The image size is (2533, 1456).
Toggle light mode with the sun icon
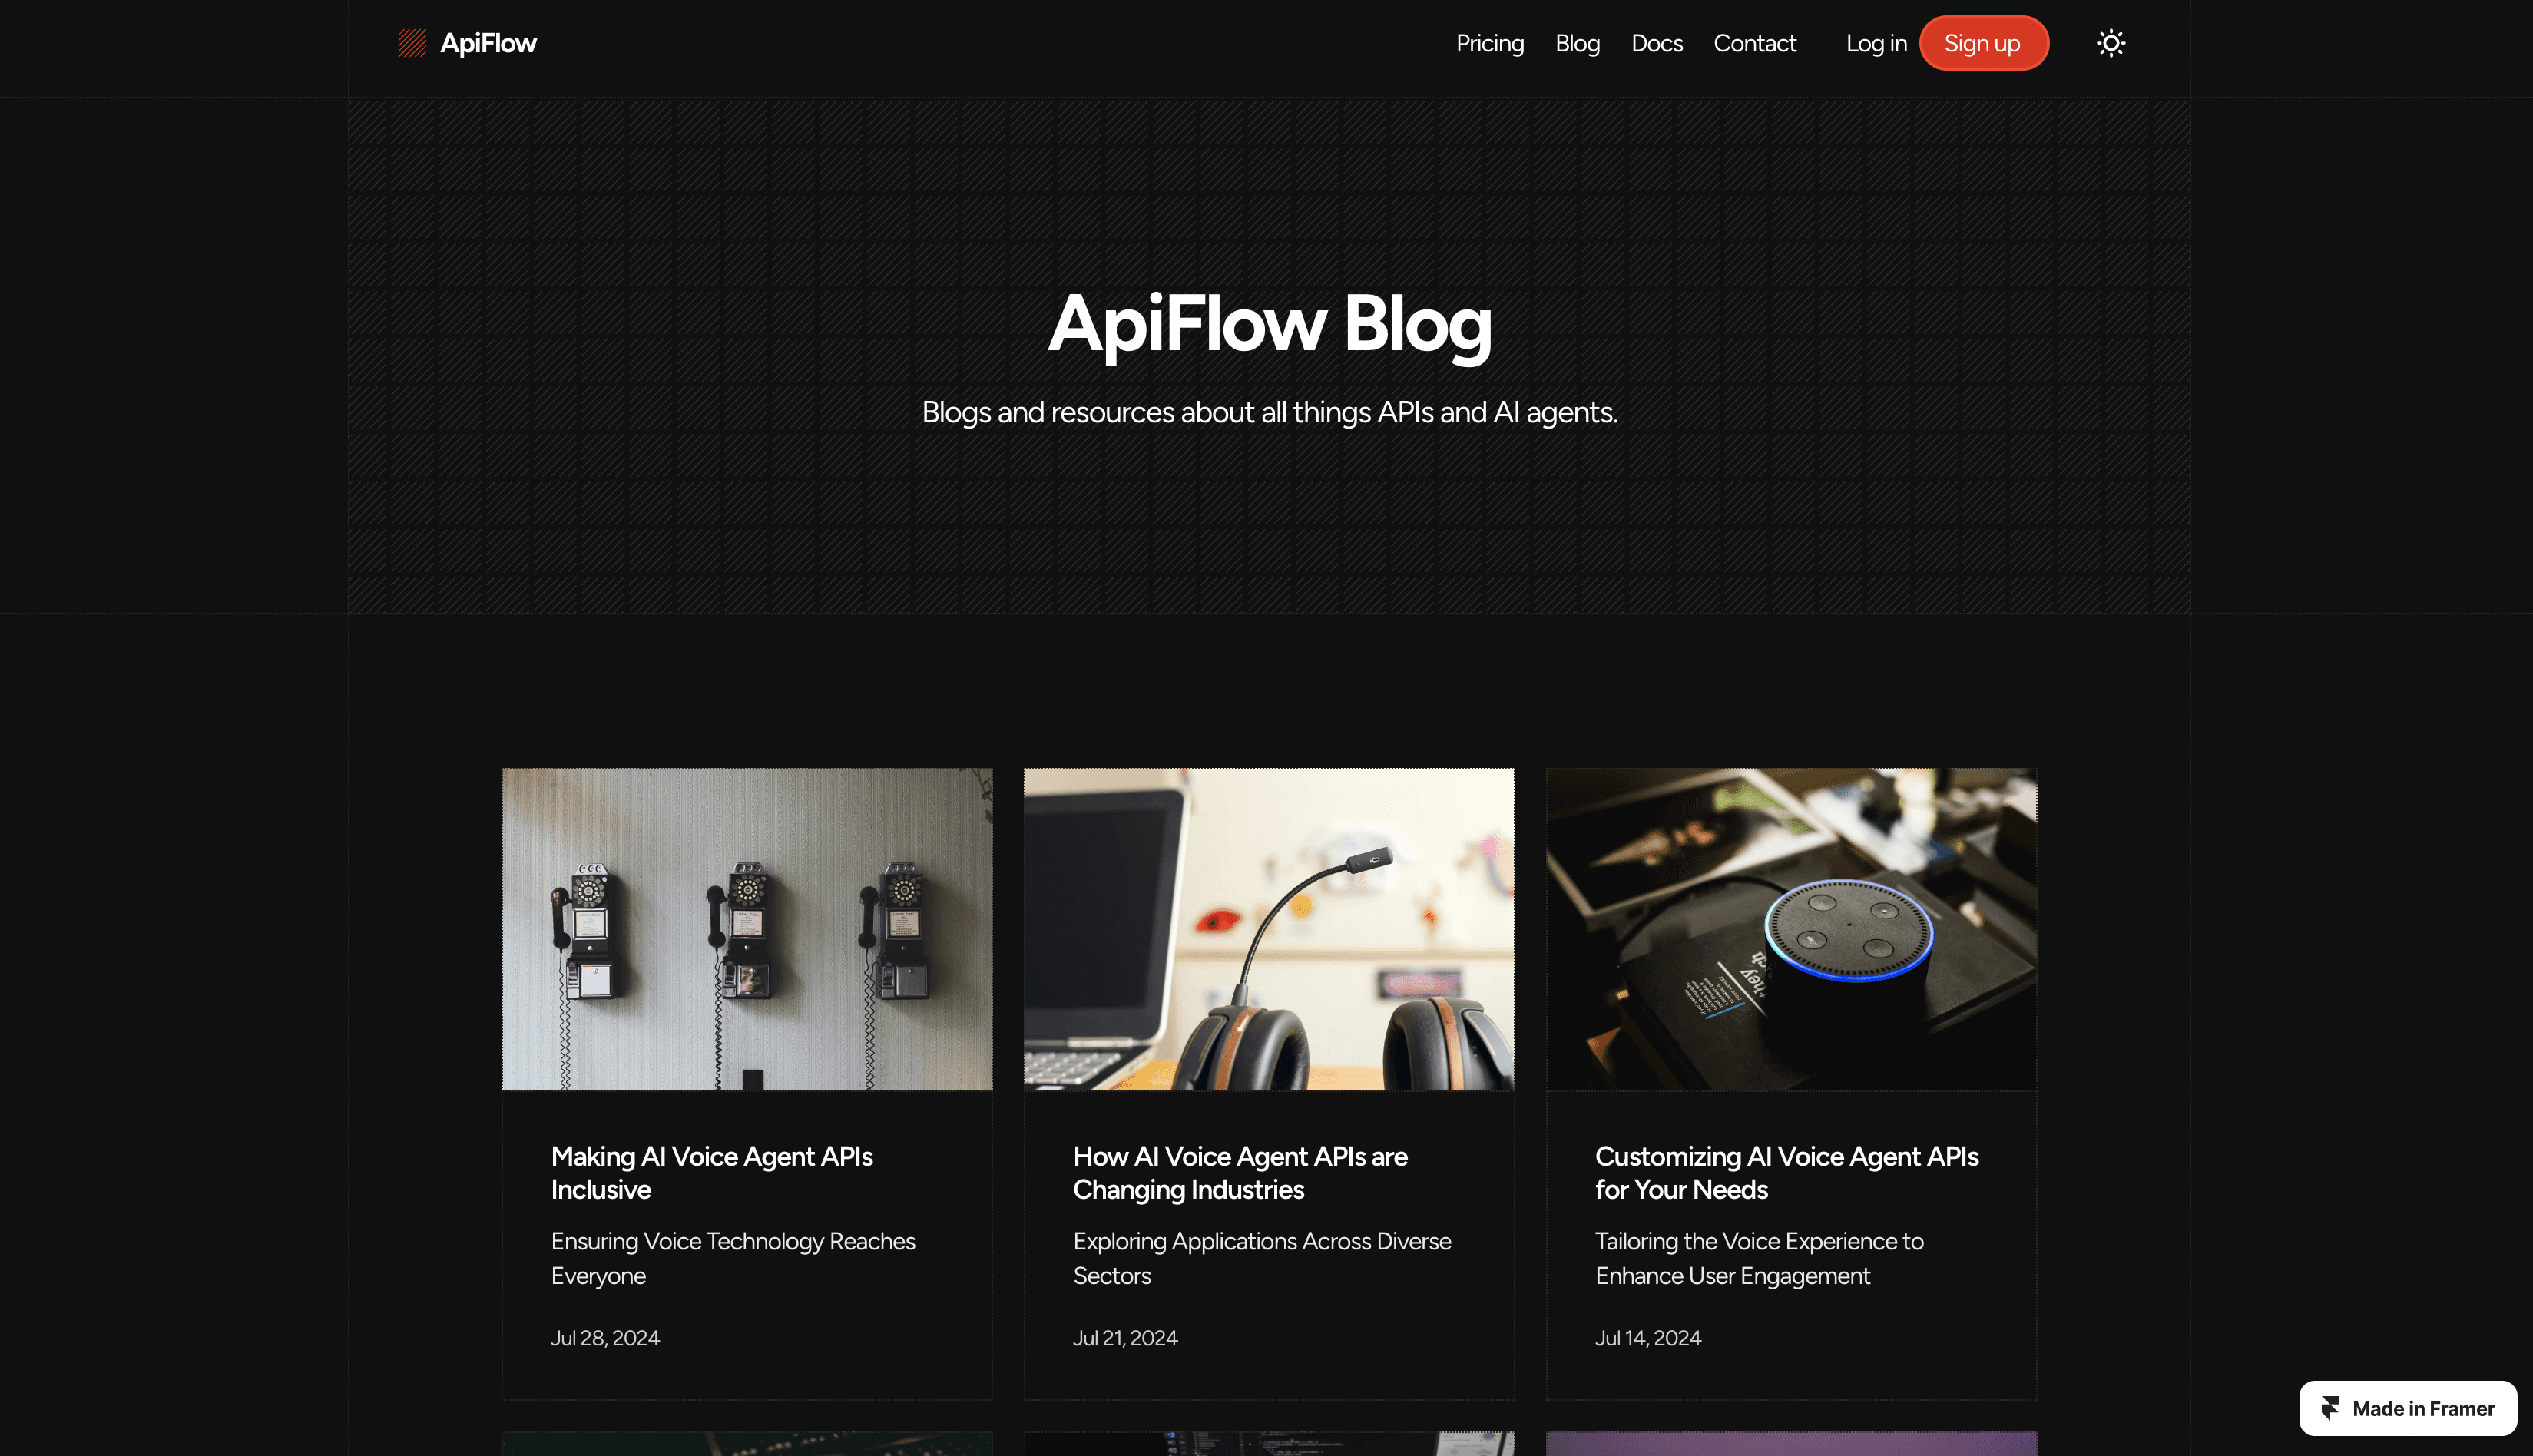(x=2110, y=43)
